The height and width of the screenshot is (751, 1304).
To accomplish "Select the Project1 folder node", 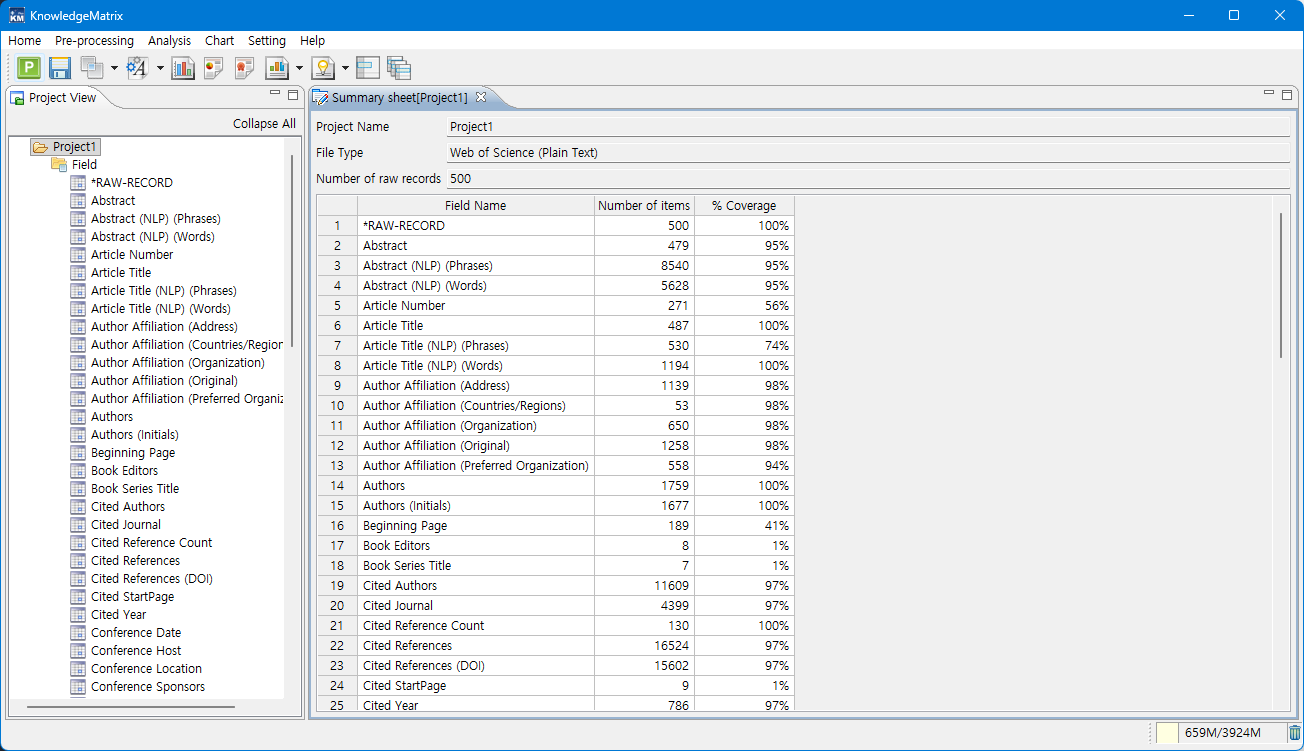I will coord(75,147).
